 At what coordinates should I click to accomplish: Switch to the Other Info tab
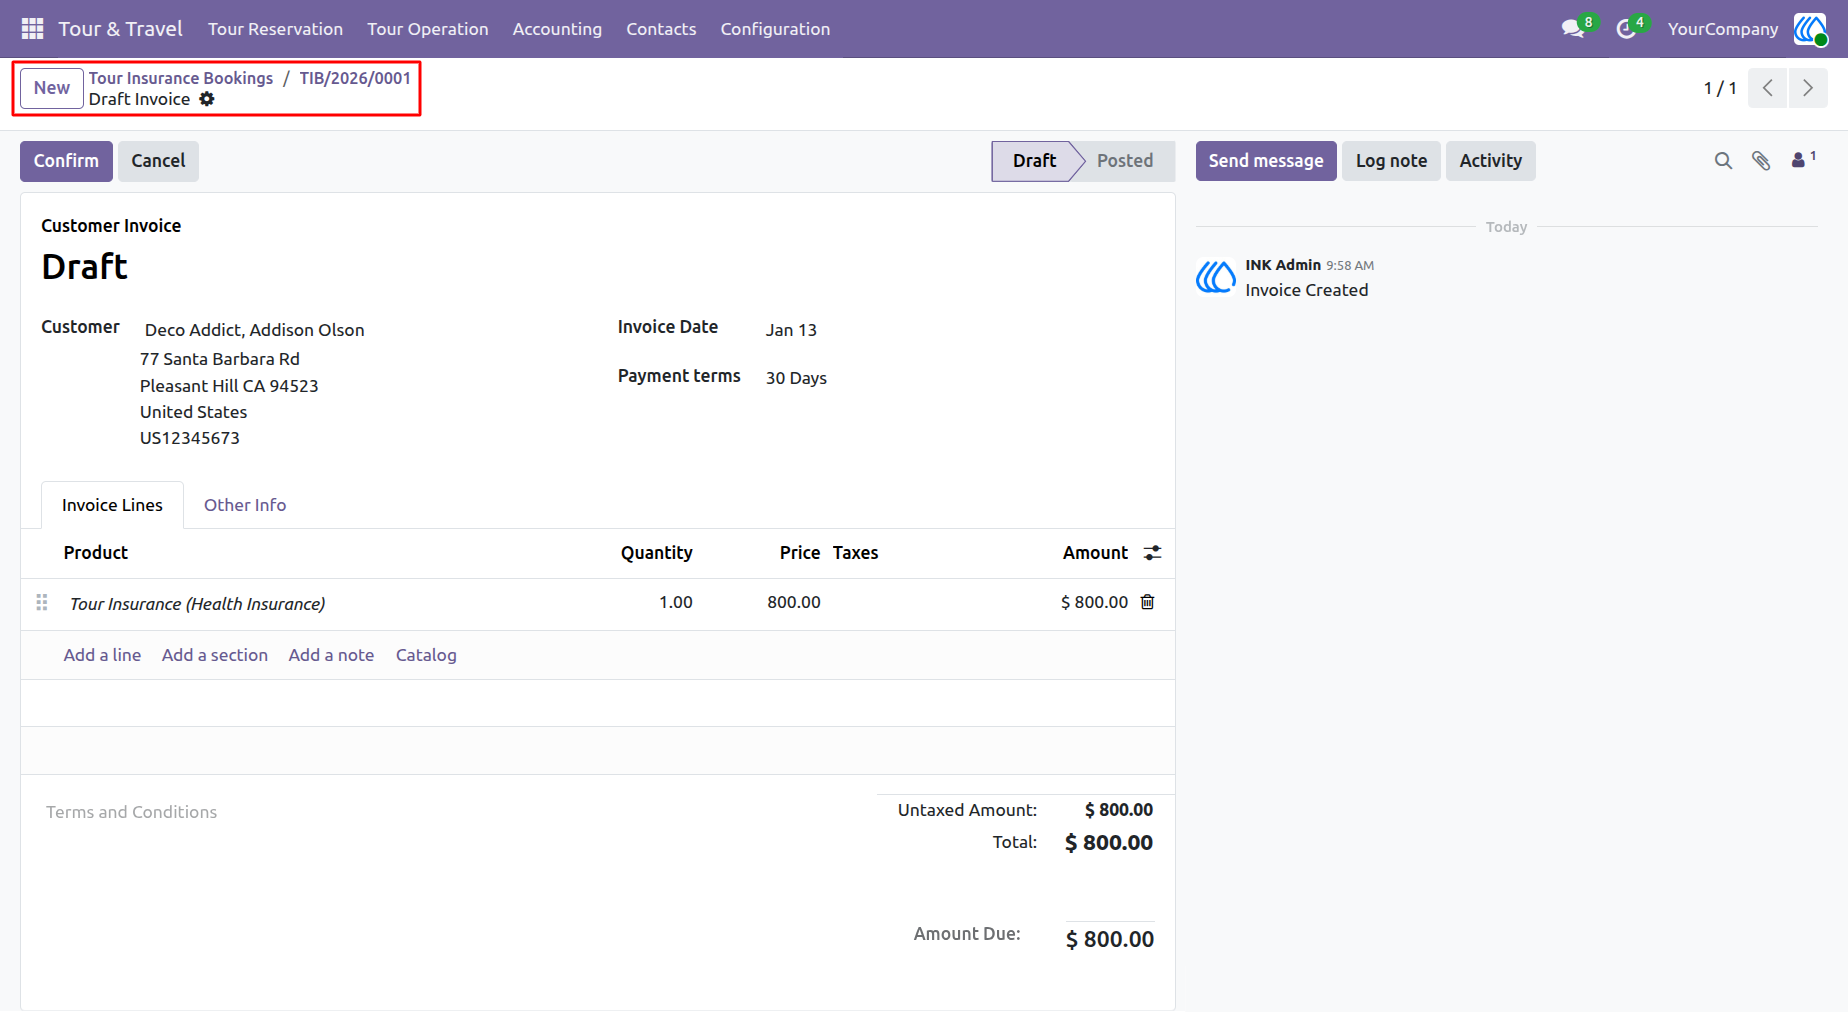[245, 505]
